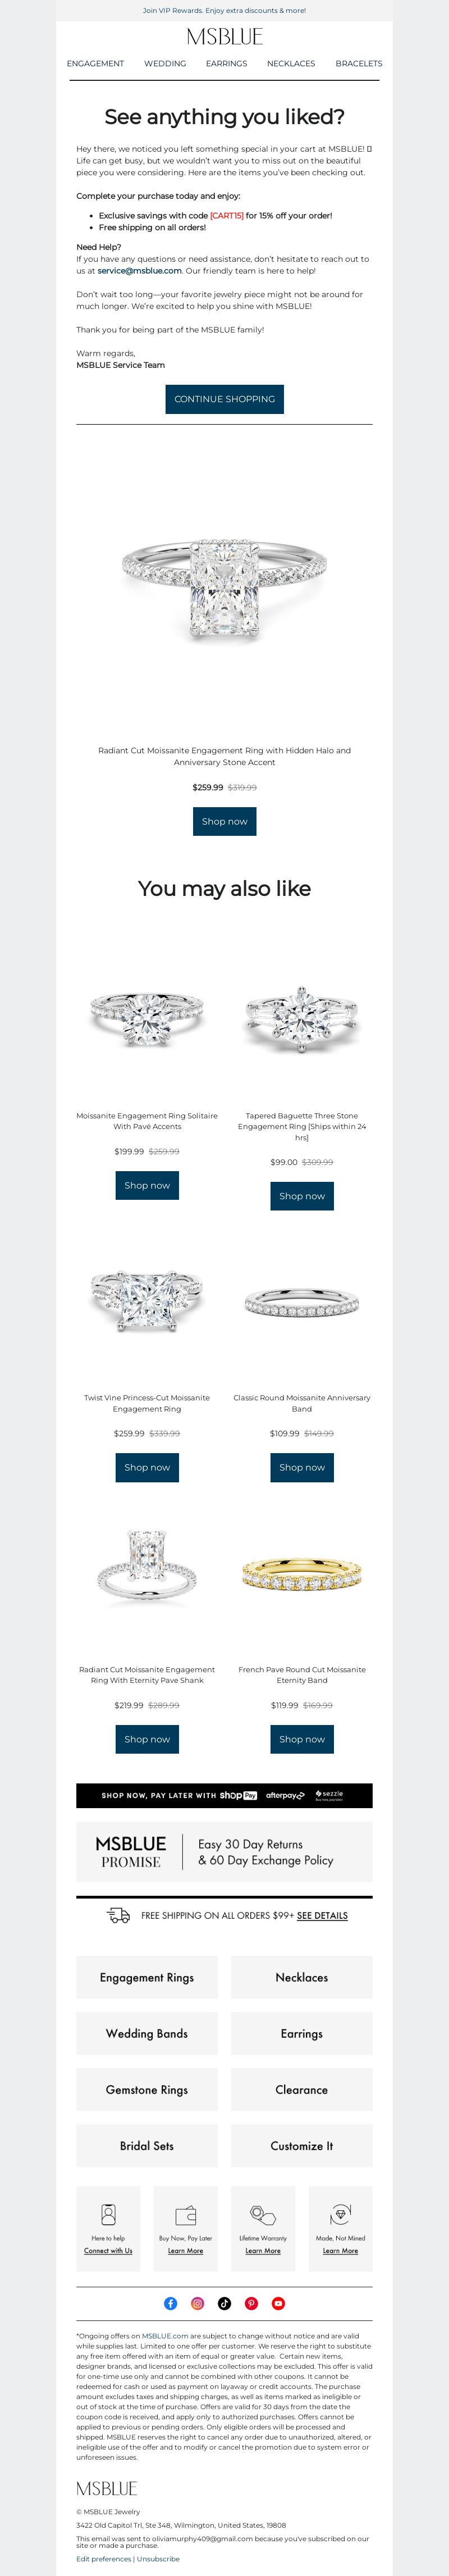Click the Unsubscribe link in the footer
The height and width of the screenshot is (2576, 449).
tap(158, 2559)
